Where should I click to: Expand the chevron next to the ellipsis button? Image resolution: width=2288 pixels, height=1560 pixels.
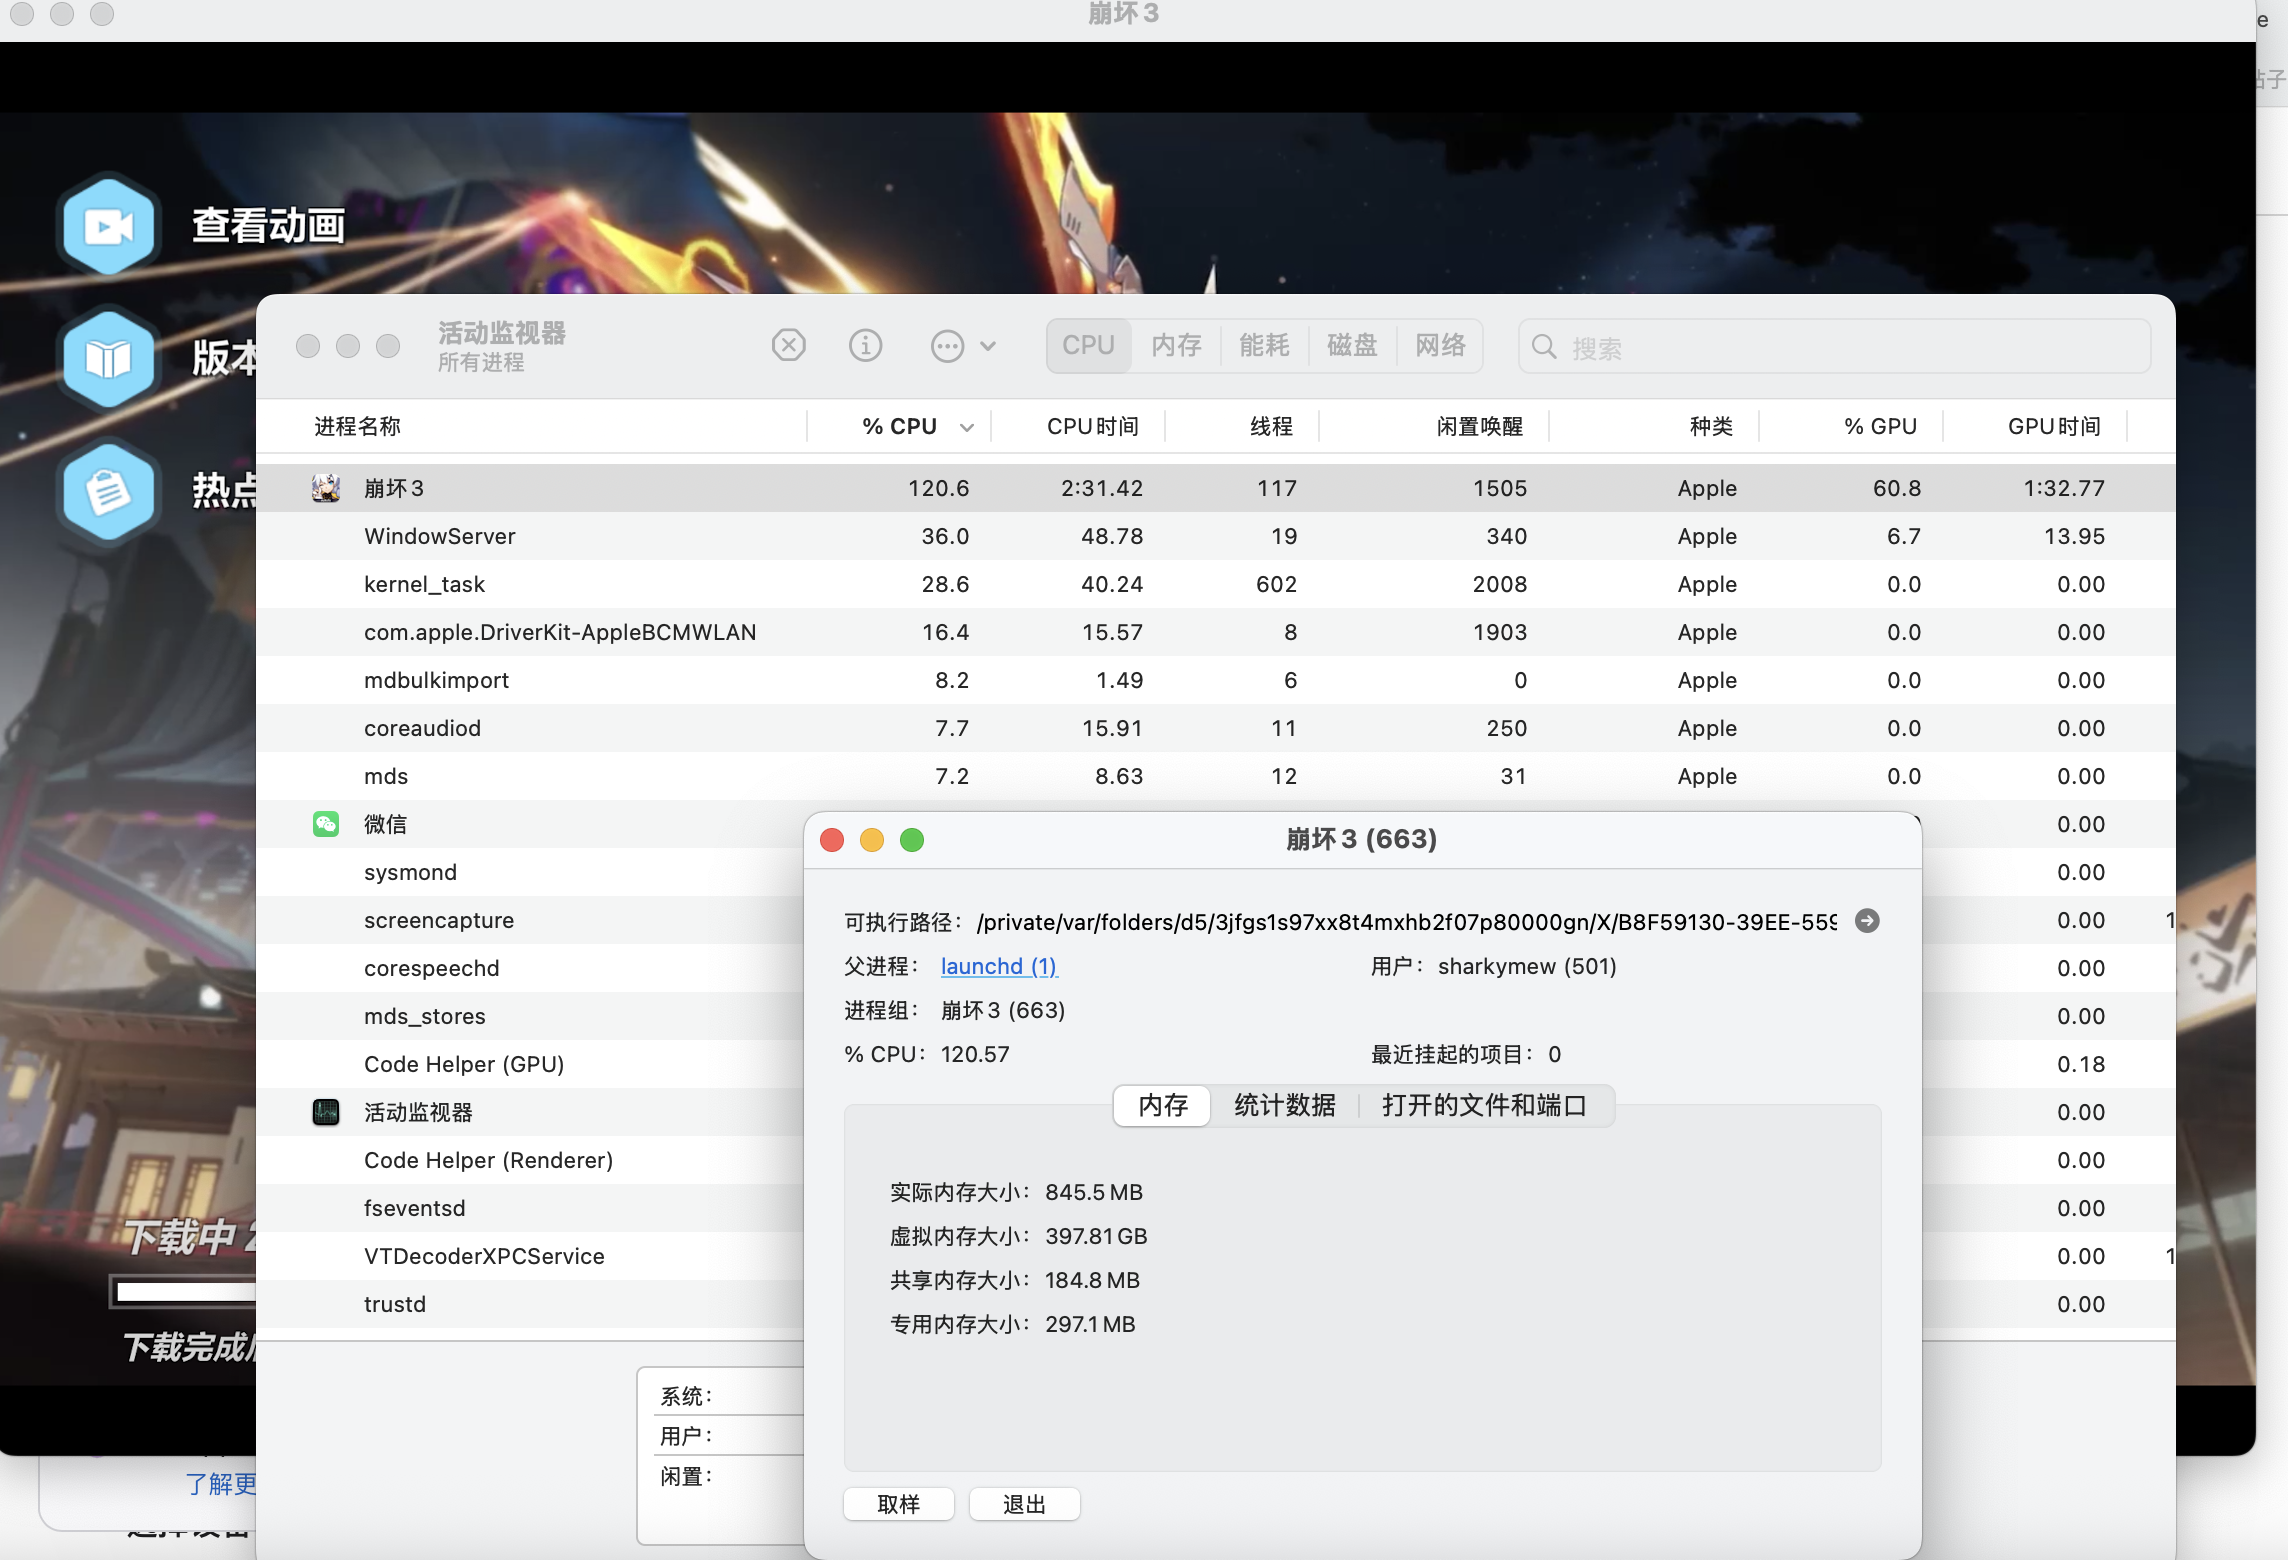[988, 346]
